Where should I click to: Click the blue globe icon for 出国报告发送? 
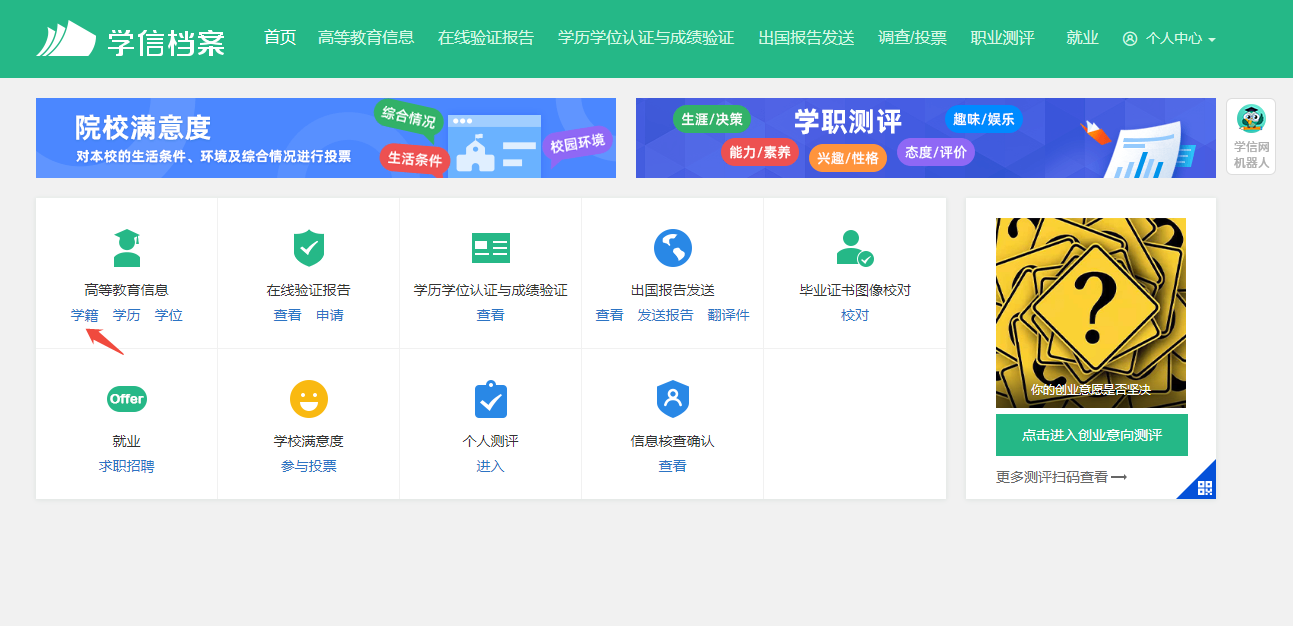click(673, 248)
